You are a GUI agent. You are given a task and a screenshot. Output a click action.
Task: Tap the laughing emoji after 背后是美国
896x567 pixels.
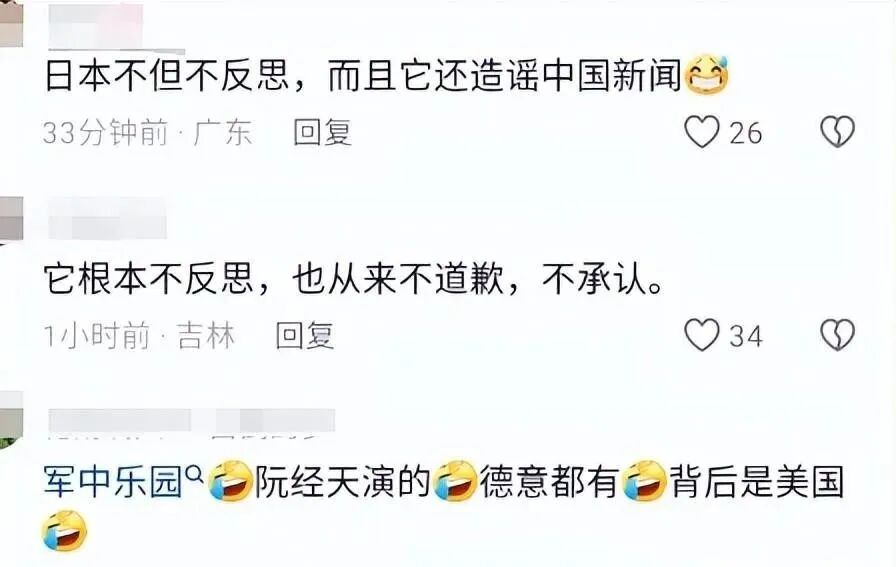point(65,532)
